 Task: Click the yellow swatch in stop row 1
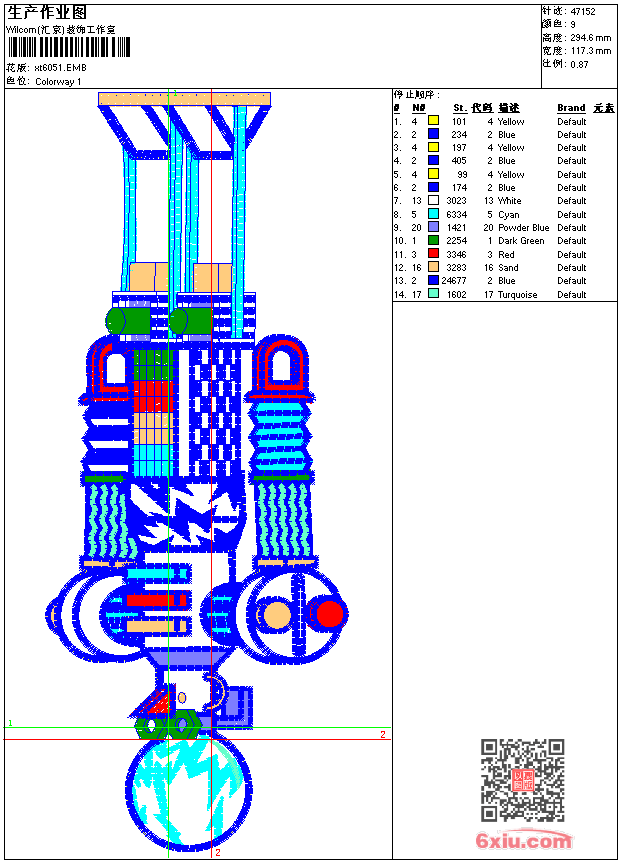[433, 120]
